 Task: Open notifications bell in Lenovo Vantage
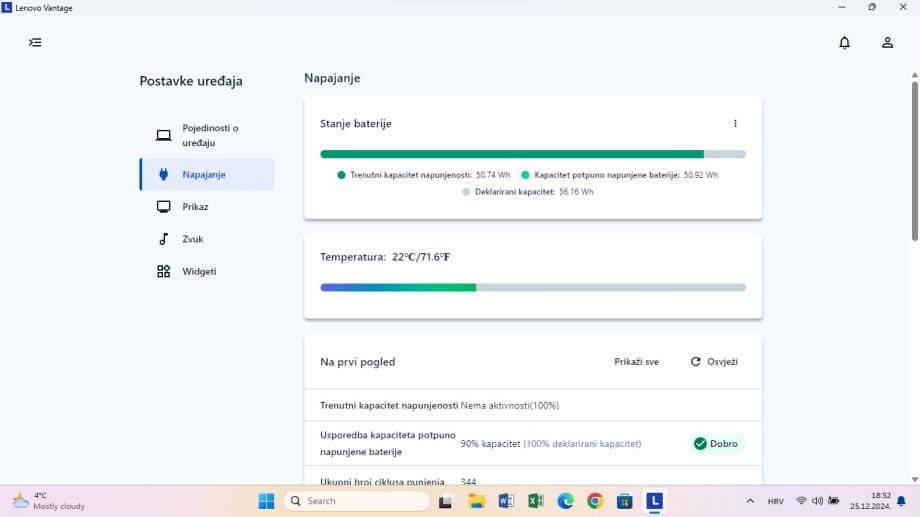pos(844,42)
